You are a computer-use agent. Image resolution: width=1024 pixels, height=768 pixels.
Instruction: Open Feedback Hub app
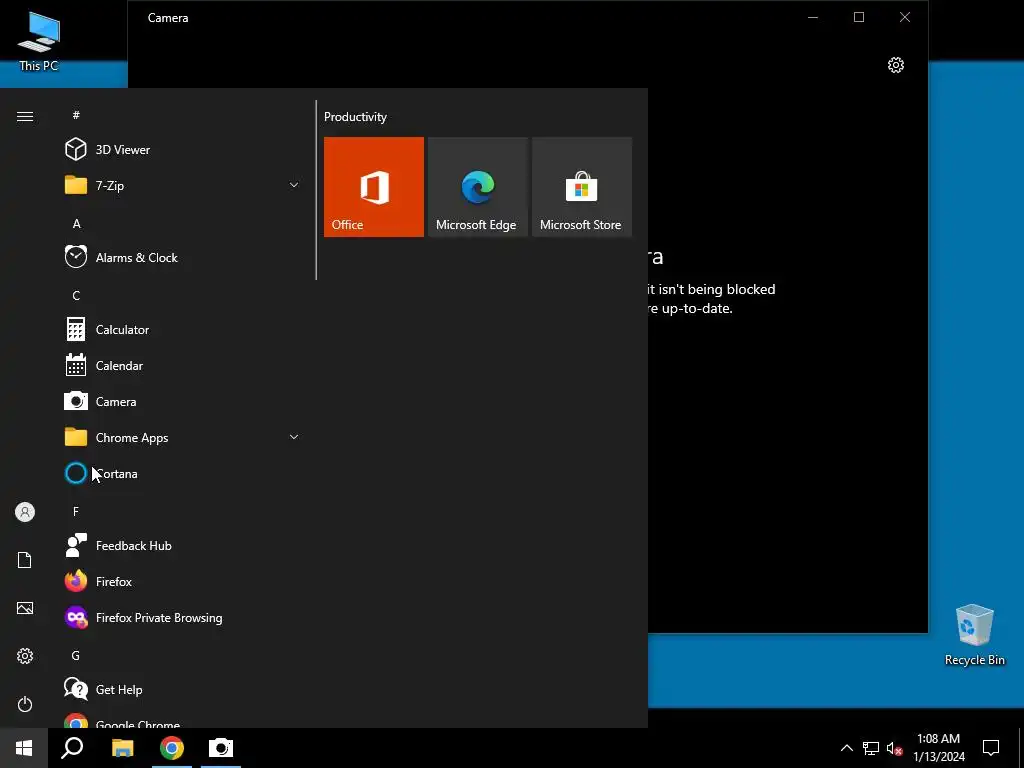(183, 545)
